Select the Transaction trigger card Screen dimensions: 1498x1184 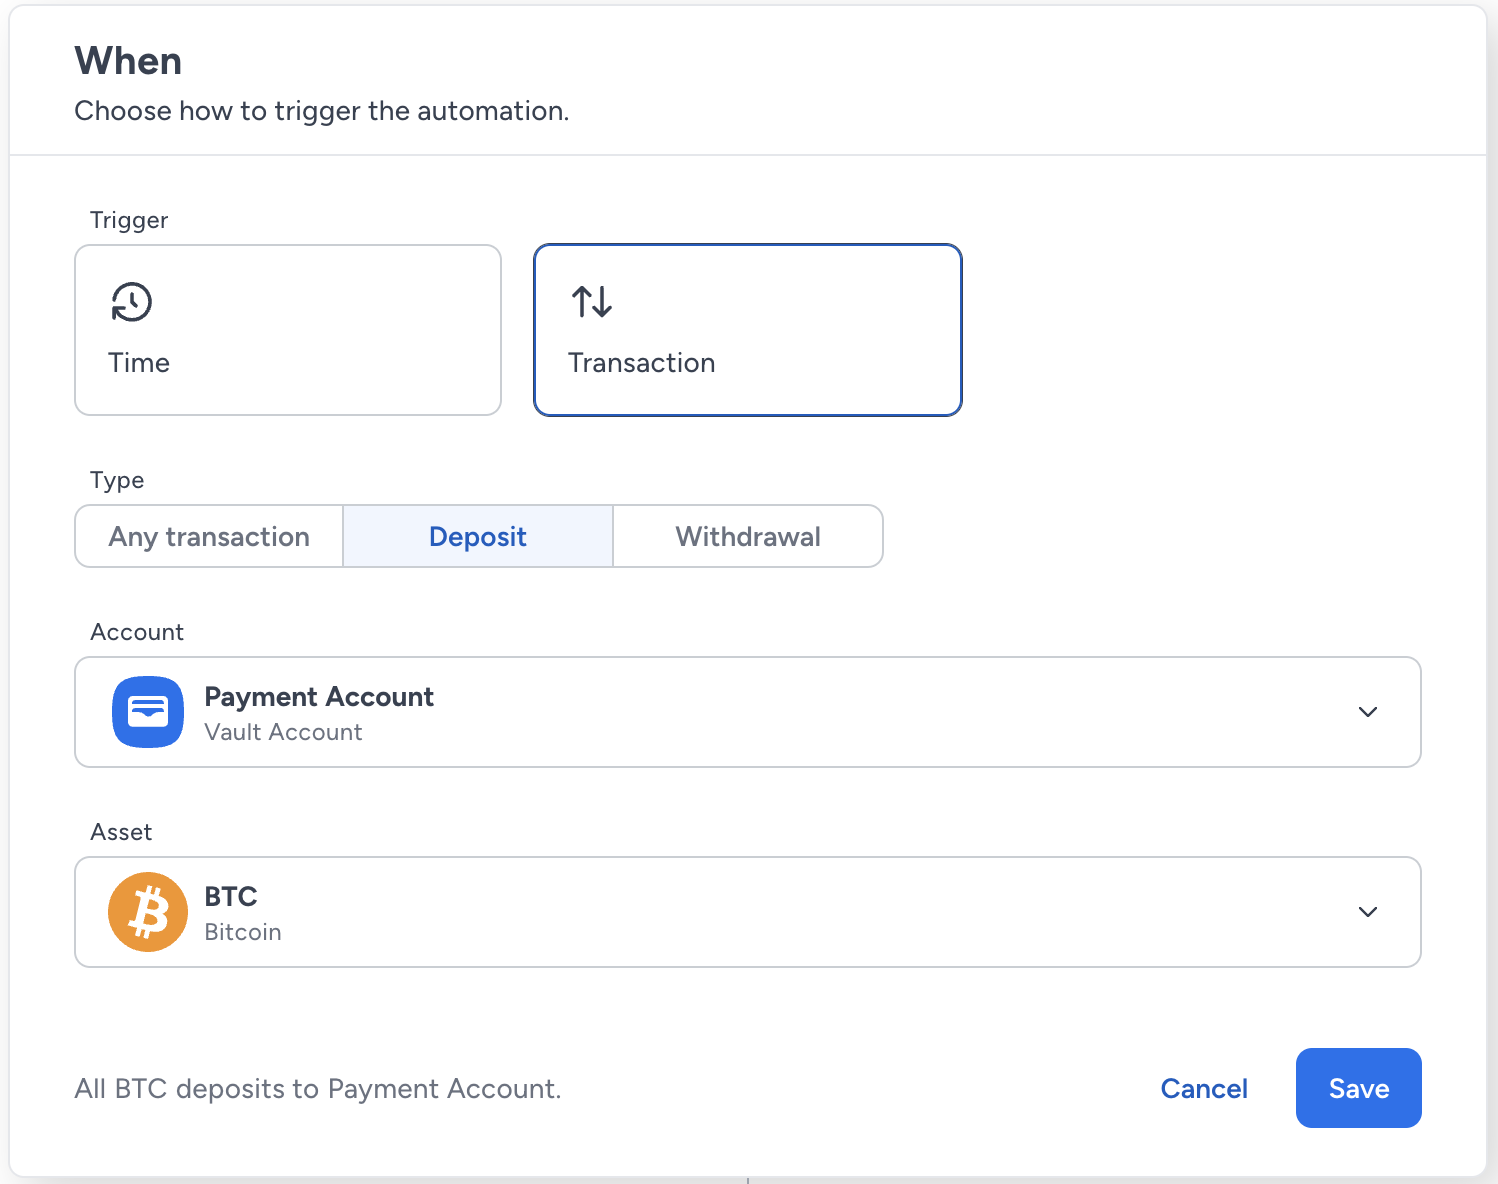click(748, 330)
